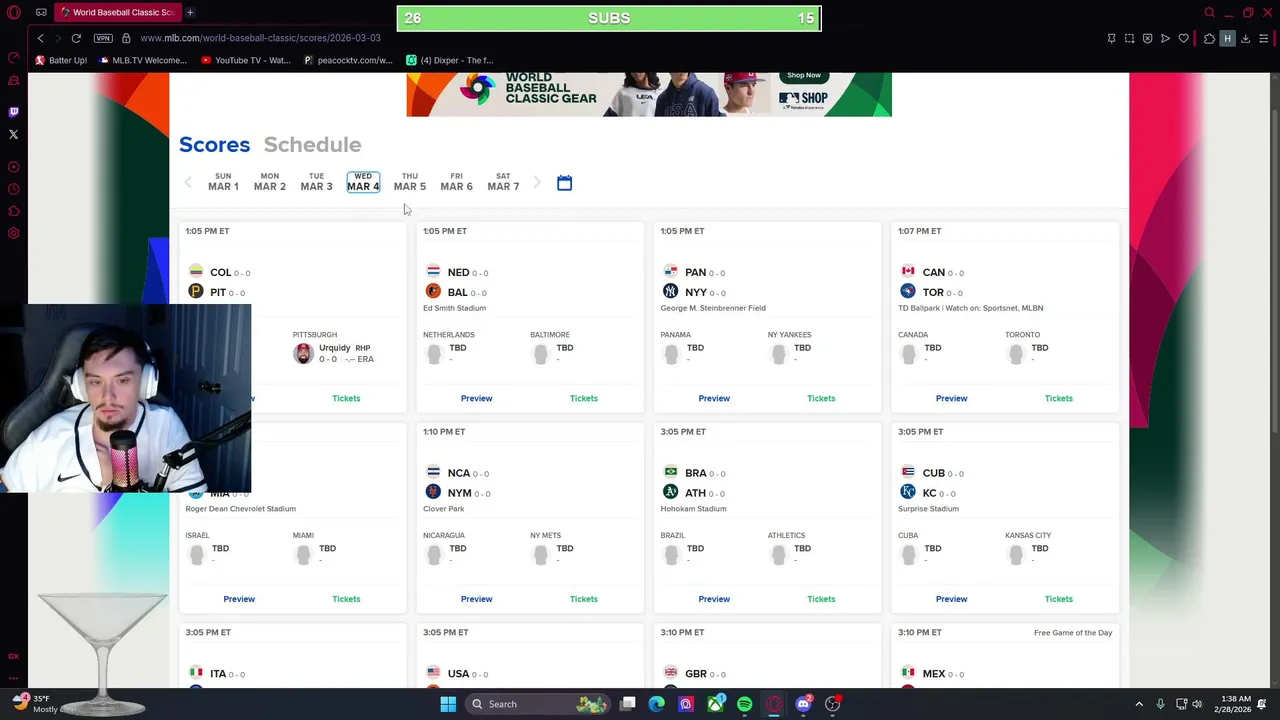Reload the page with the refresh icon
1280x720 pixels.
76,38
